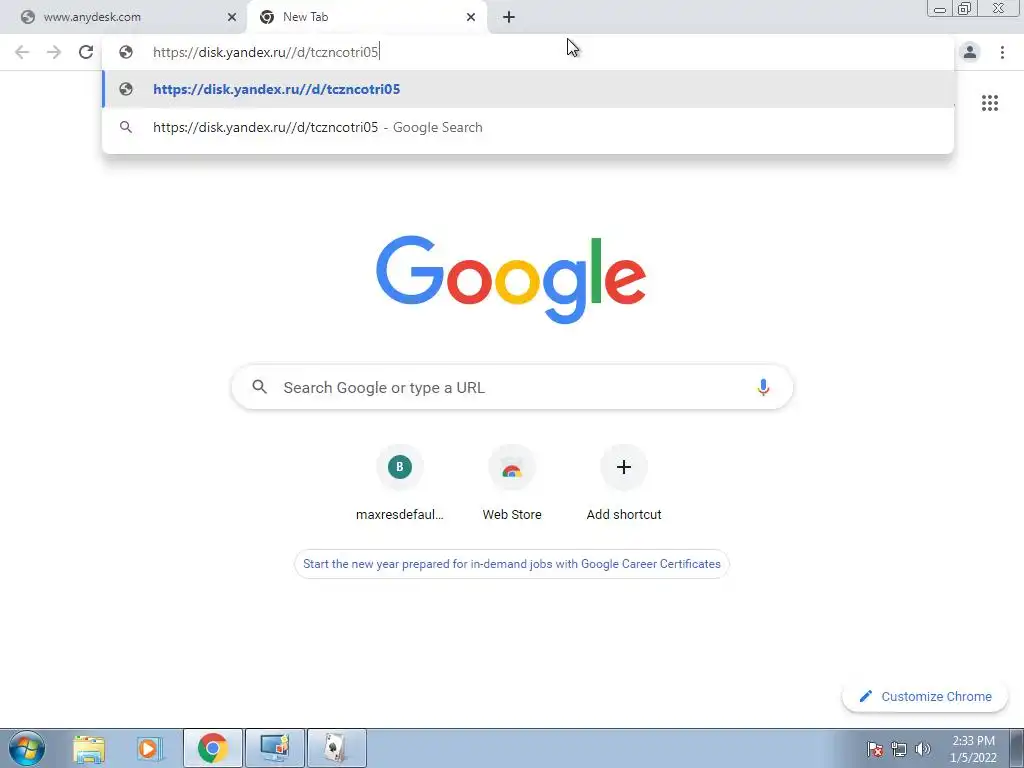
Task: Click the browser Back arrow
Action: [x=22, y=52]
